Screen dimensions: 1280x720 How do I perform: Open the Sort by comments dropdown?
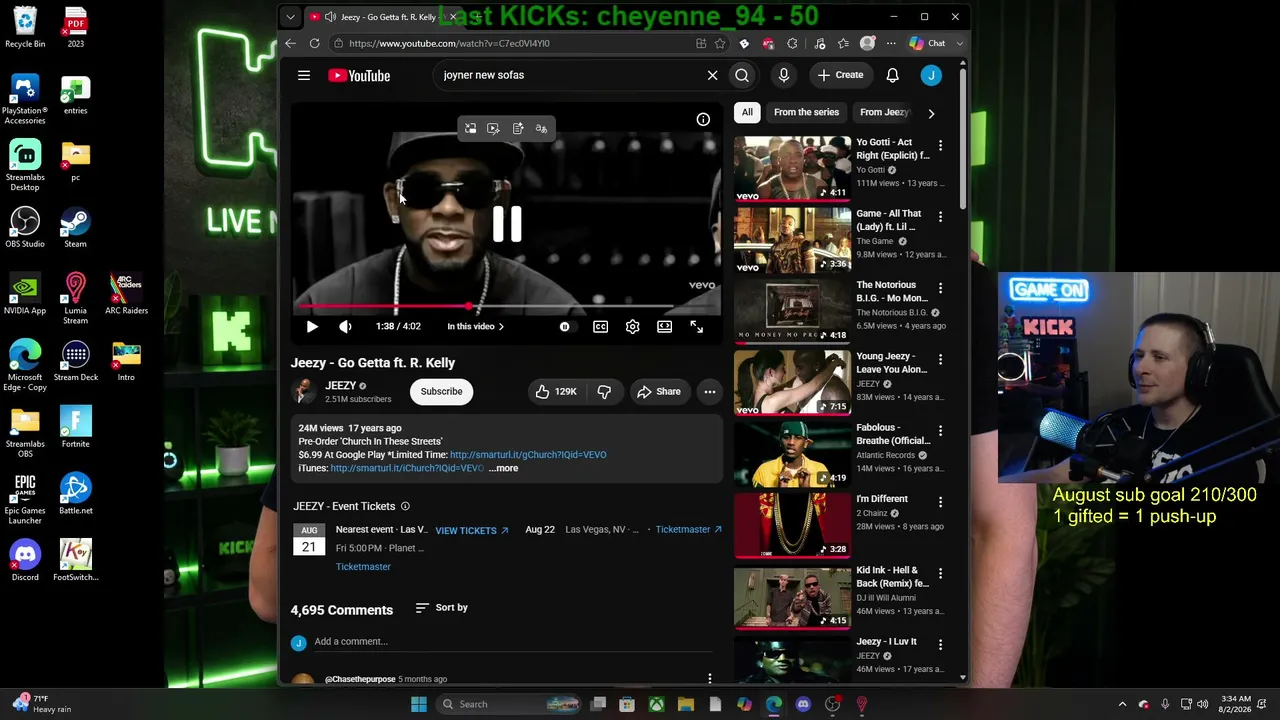point(441,607)
